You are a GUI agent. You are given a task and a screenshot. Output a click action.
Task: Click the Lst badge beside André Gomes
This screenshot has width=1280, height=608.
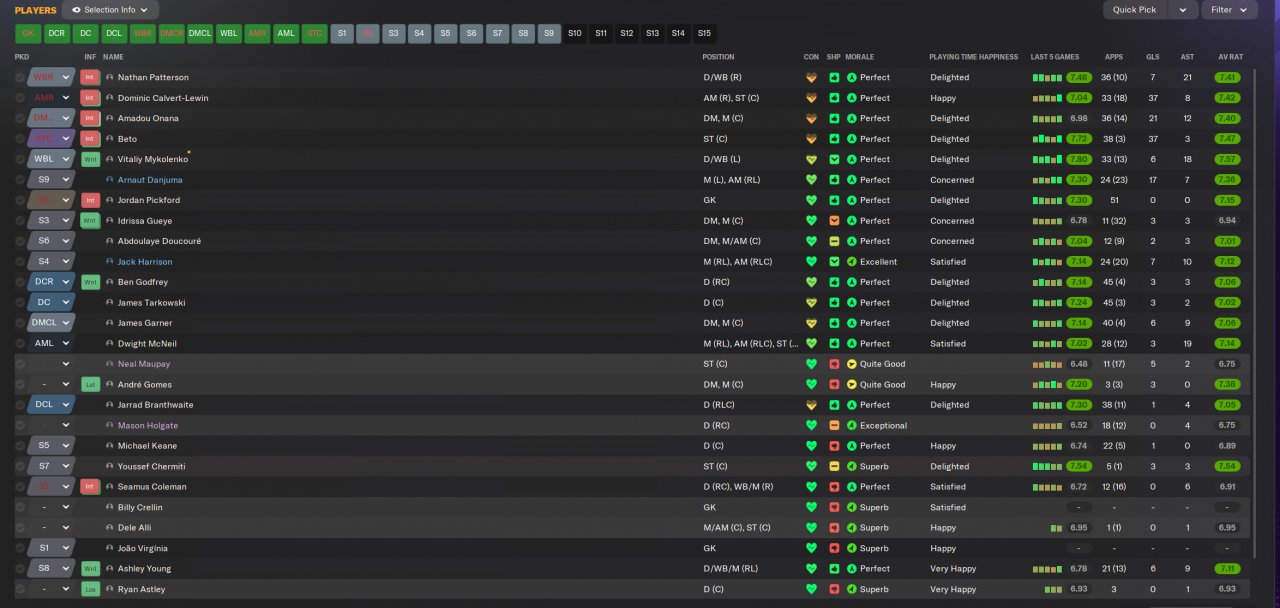click(90, 384)
